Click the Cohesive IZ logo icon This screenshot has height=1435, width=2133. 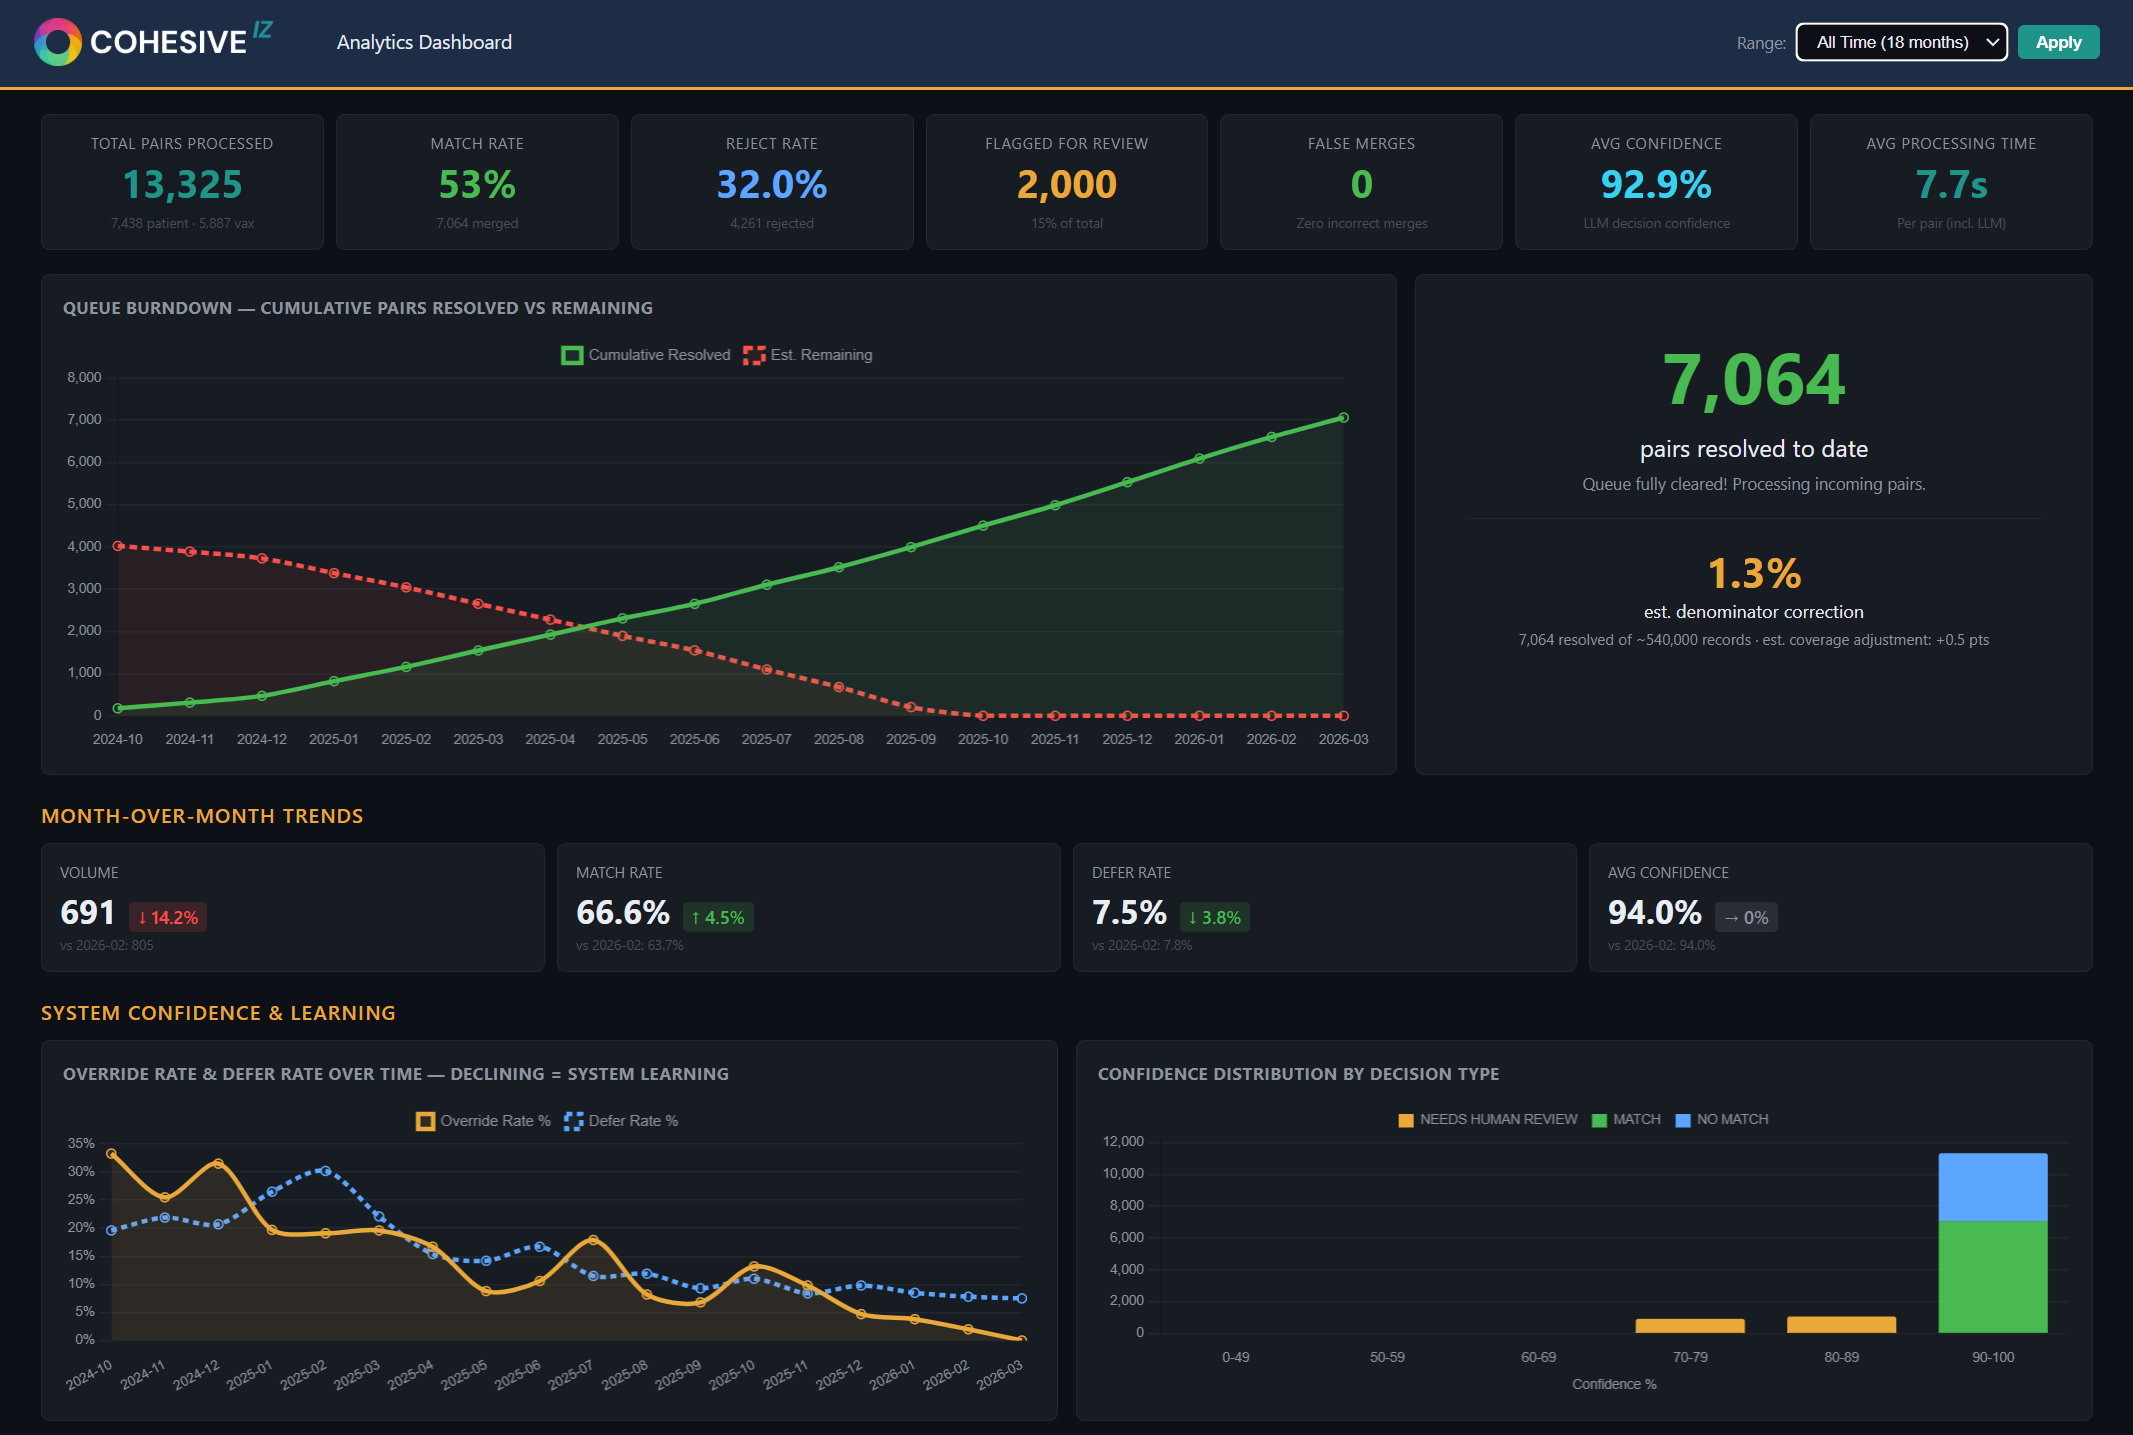pyautogui.click(x=56, y=42)
